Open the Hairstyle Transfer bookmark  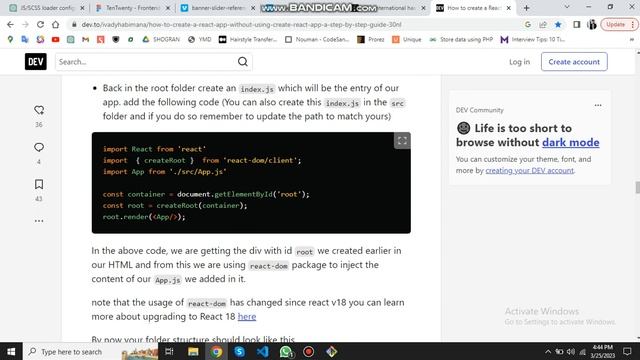coord(248,40)
